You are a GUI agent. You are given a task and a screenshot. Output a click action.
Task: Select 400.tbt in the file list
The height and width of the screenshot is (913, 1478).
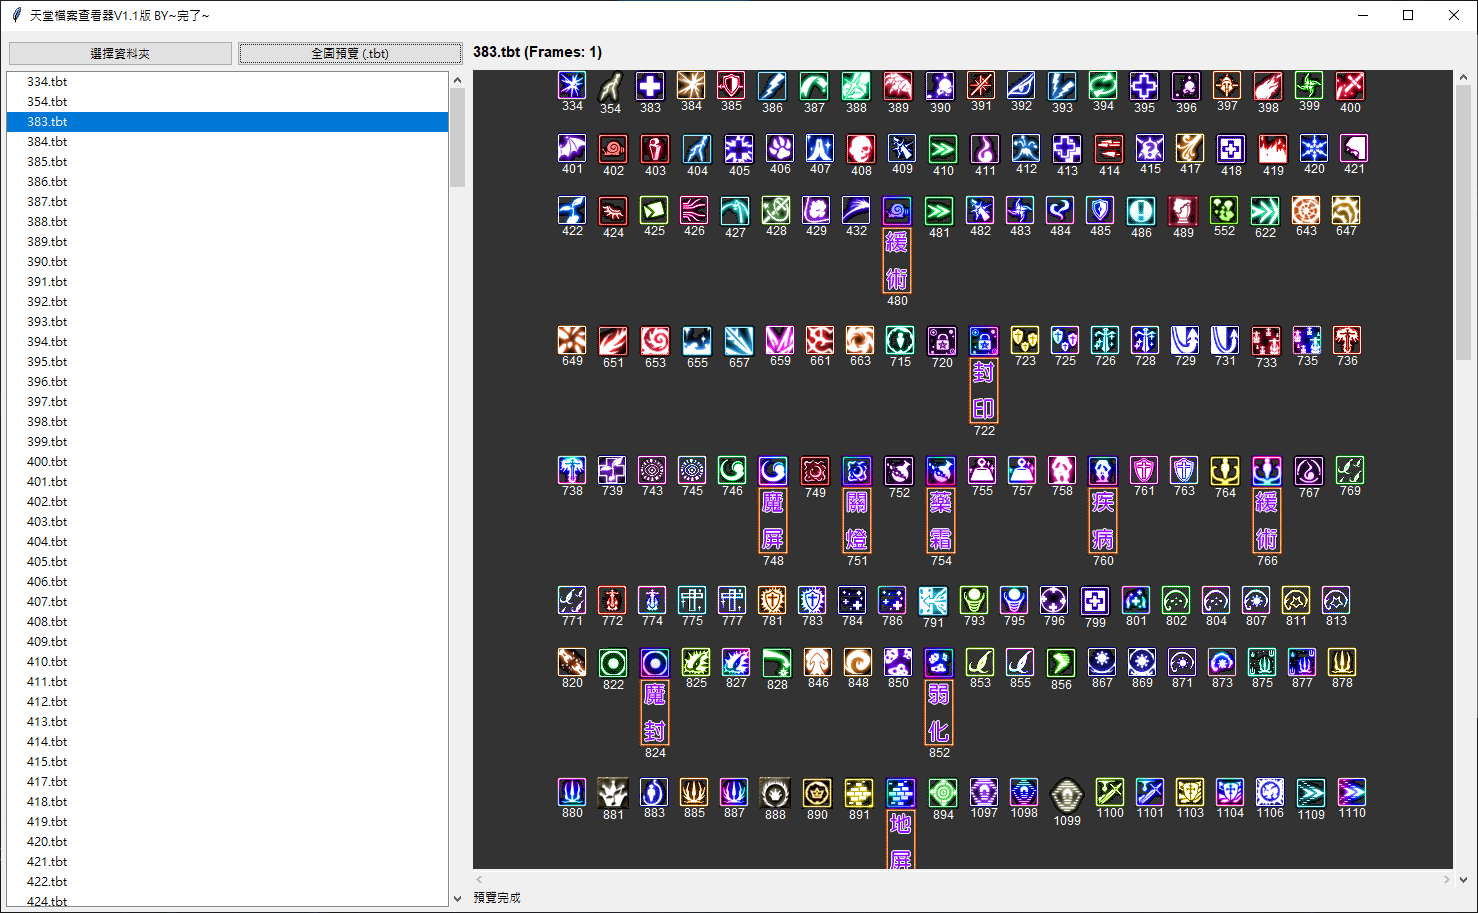pyautogui.click(x=48, y=462)
